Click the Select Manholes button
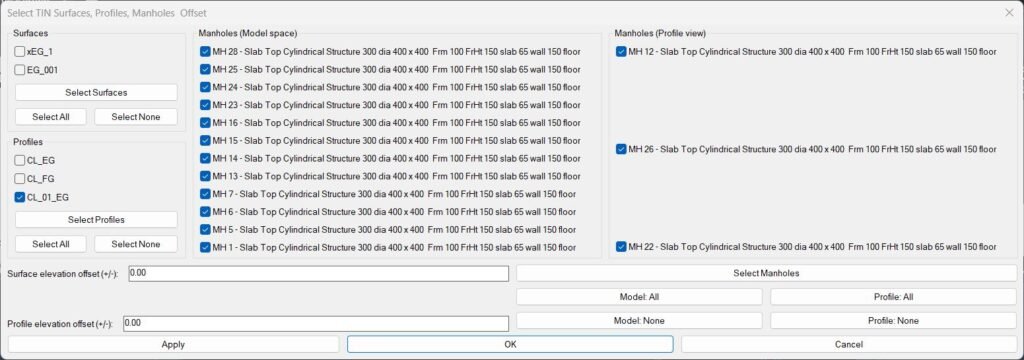The image size is (1024, 360). pos(767,273)
